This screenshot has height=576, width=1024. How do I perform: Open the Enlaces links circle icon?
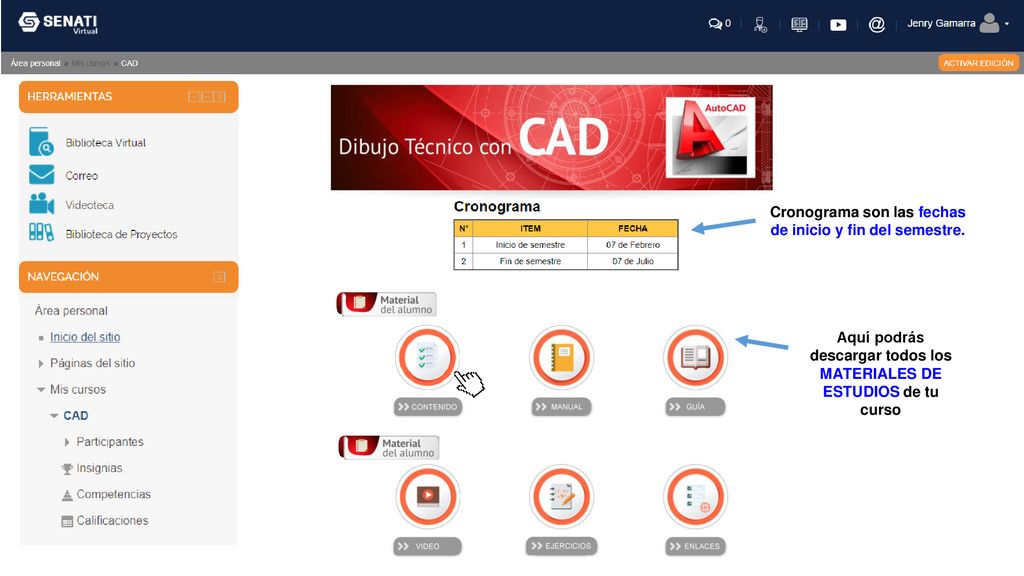point(696,496)
